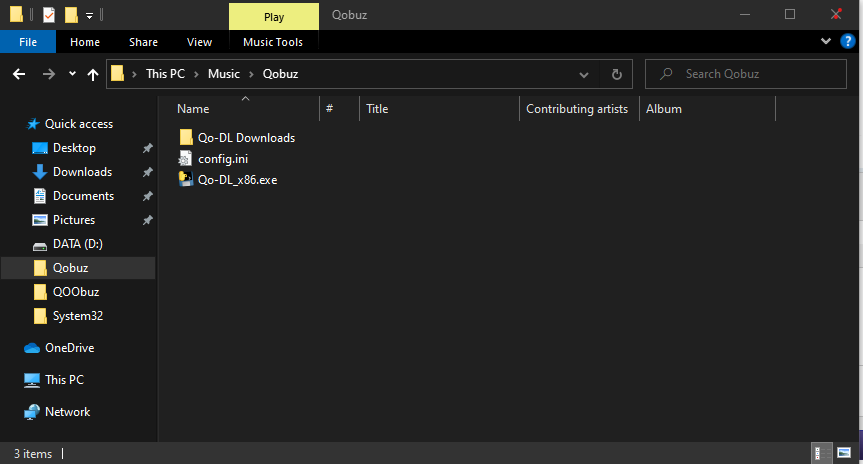Select the Qo-DL Downloads file name
The image size is (863, 464).
pyautogui.click(x=247, y=138)
